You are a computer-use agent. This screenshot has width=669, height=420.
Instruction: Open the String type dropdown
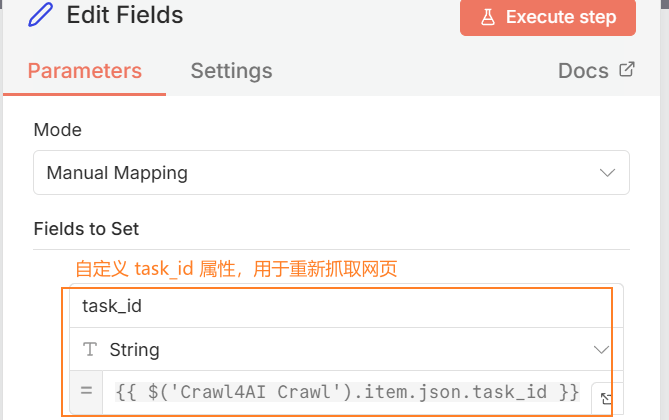pos(340,350)
